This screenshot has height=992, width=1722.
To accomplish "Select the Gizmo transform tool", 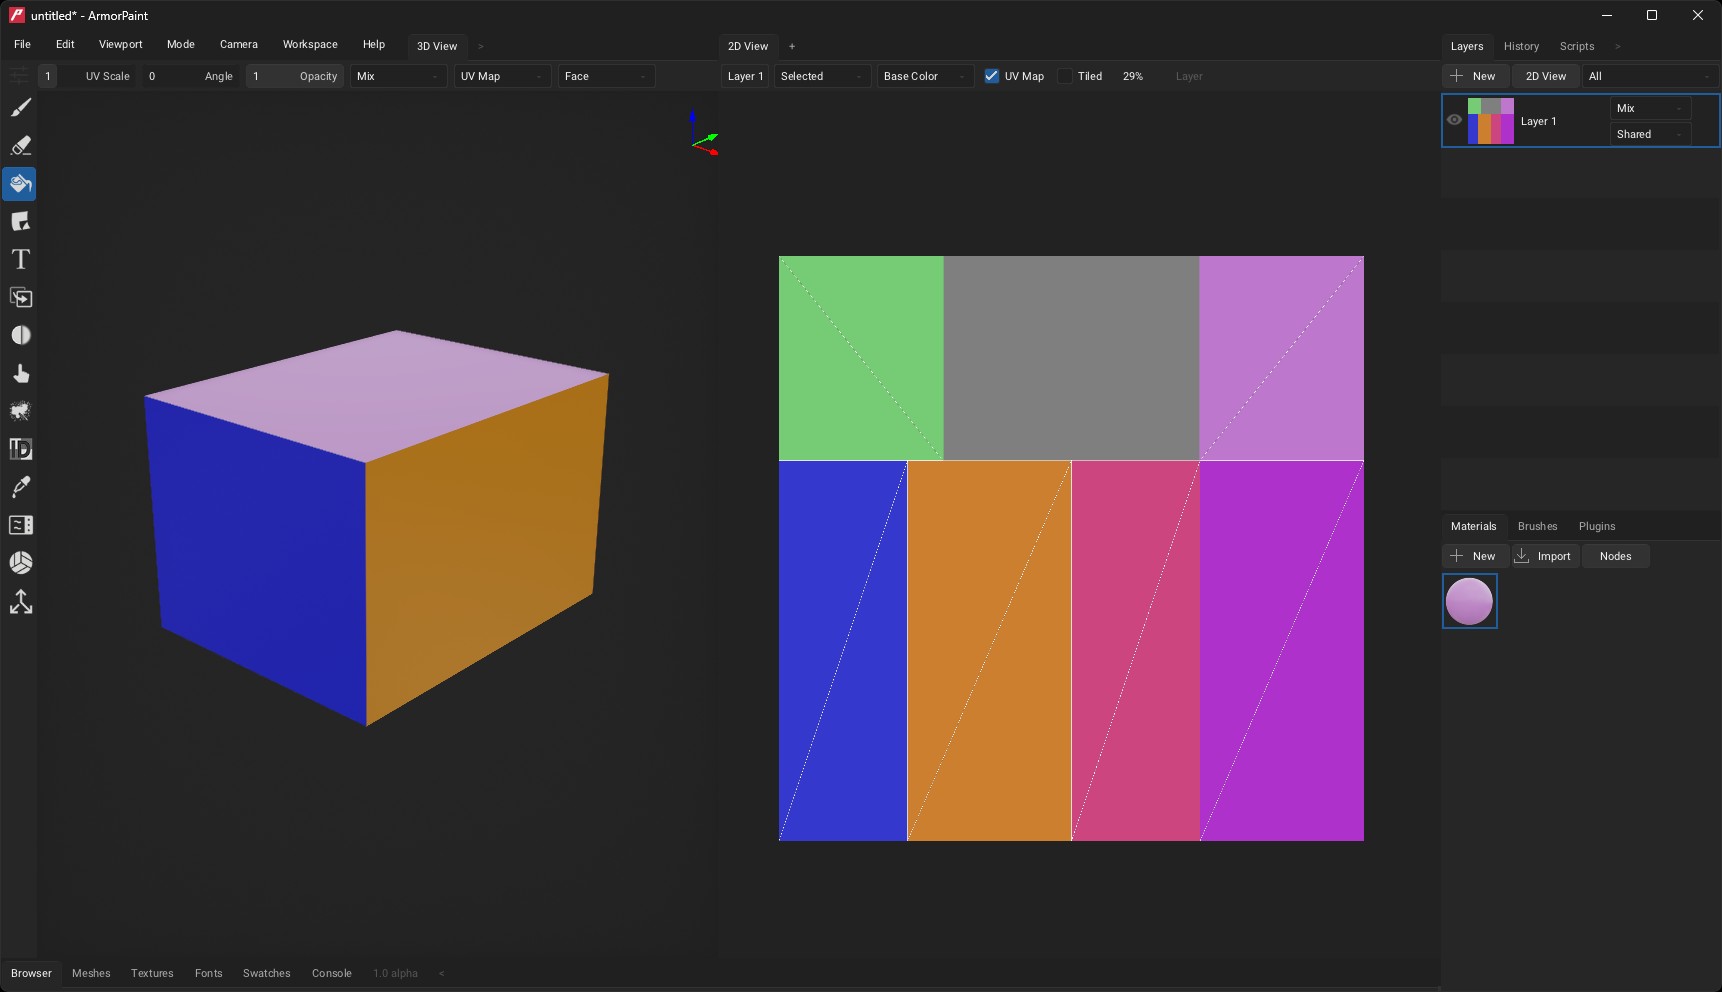I will 20,602.
